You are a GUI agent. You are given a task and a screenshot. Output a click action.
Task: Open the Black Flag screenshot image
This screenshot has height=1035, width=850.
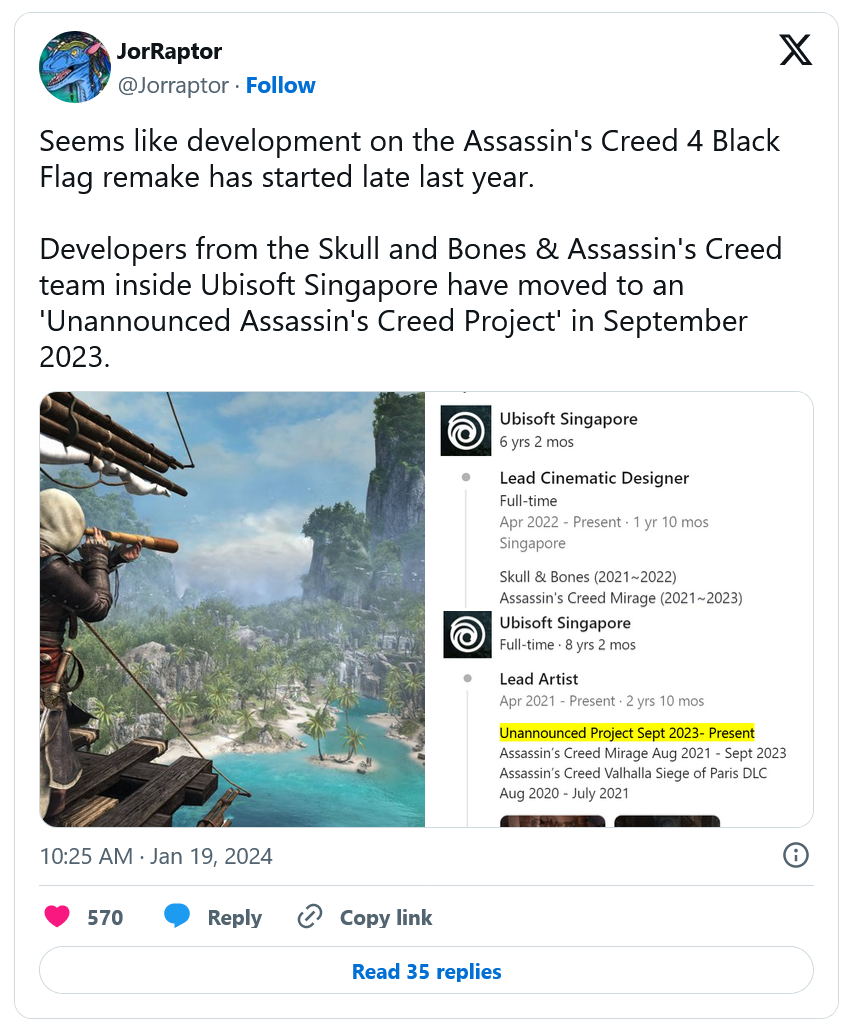coord(232,609)
